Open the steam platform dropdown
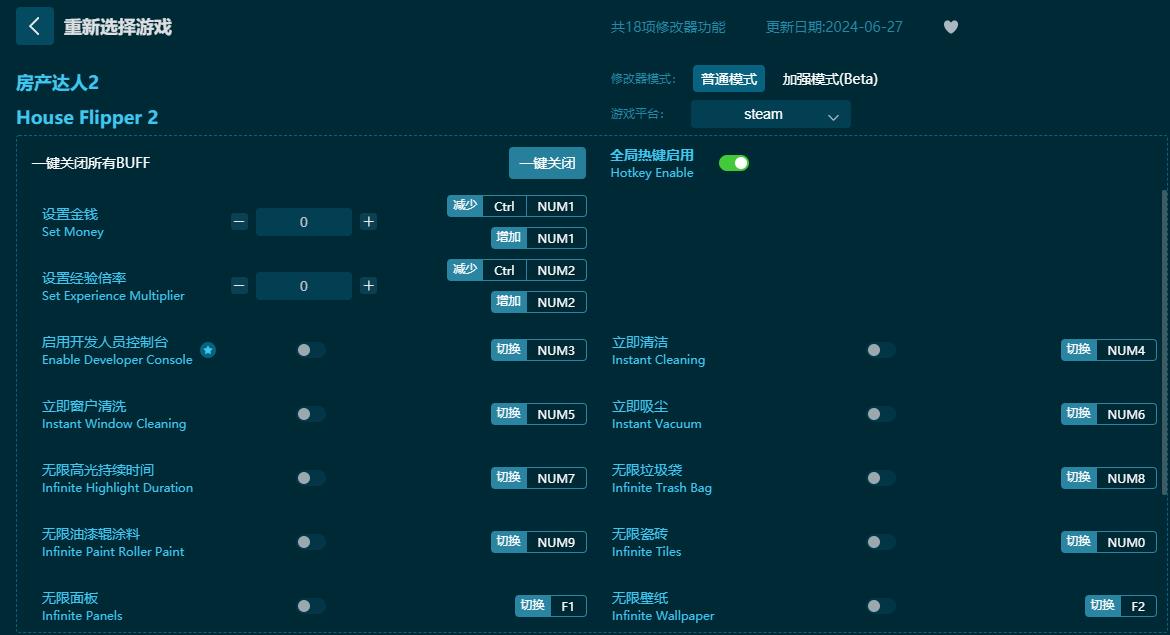1170x635 pixels. (771, 114)
